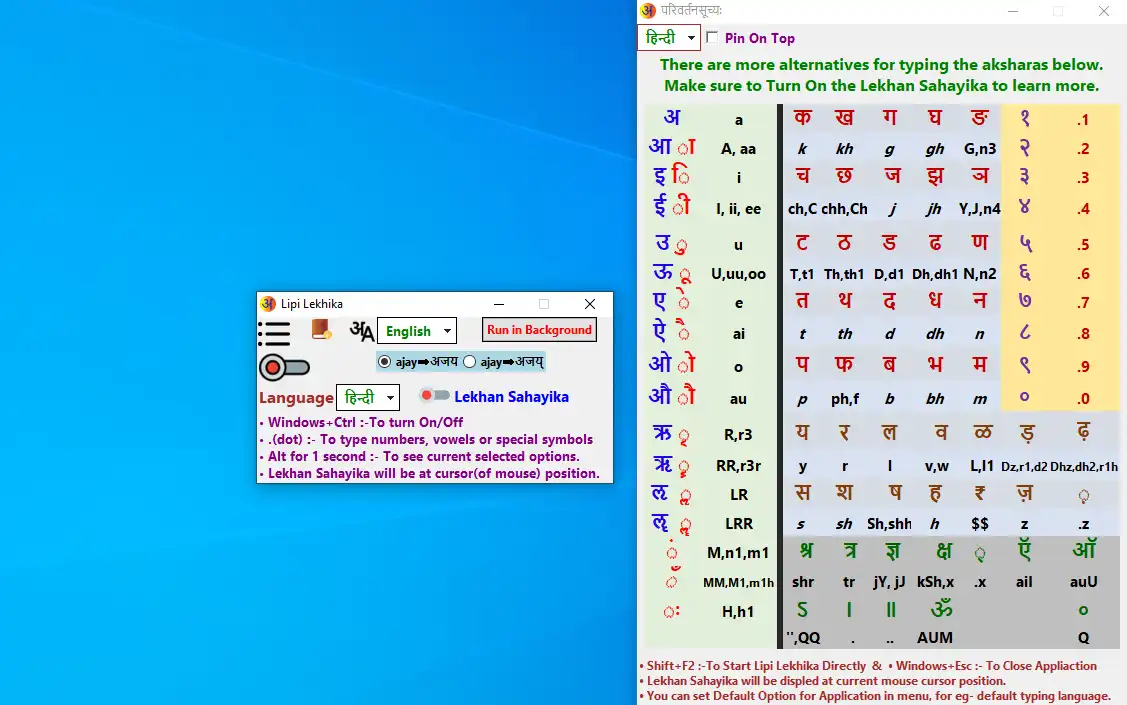
Task: Click the 'I, ii, ee' mapping text
Action: [x=738, y=209]
